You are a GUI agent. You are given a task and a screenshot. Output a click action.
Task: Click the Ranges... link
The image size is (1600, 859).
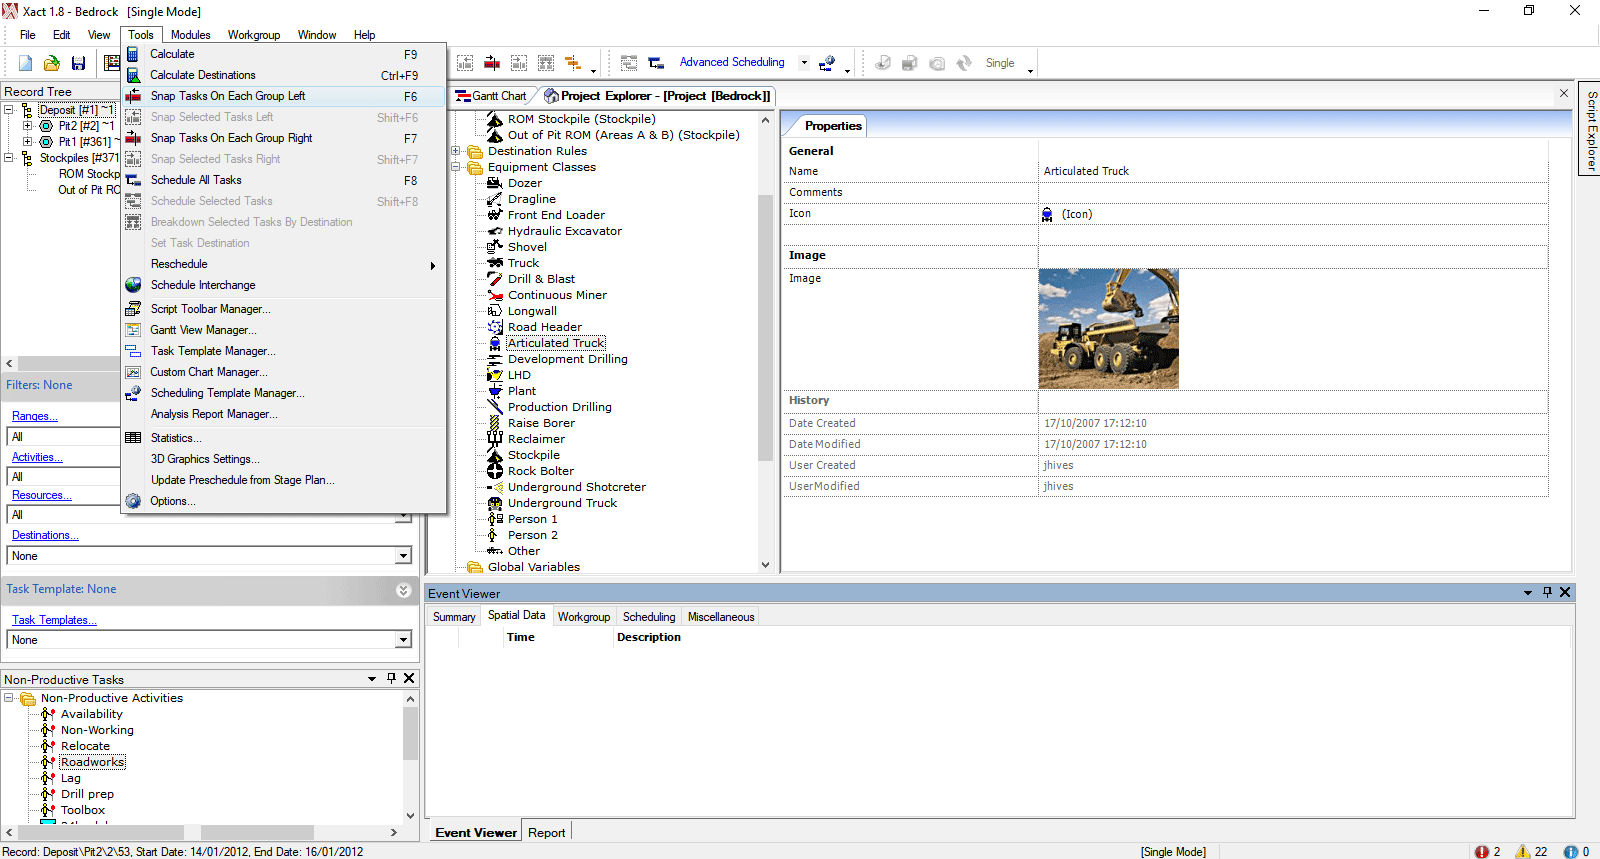point(34,416)
